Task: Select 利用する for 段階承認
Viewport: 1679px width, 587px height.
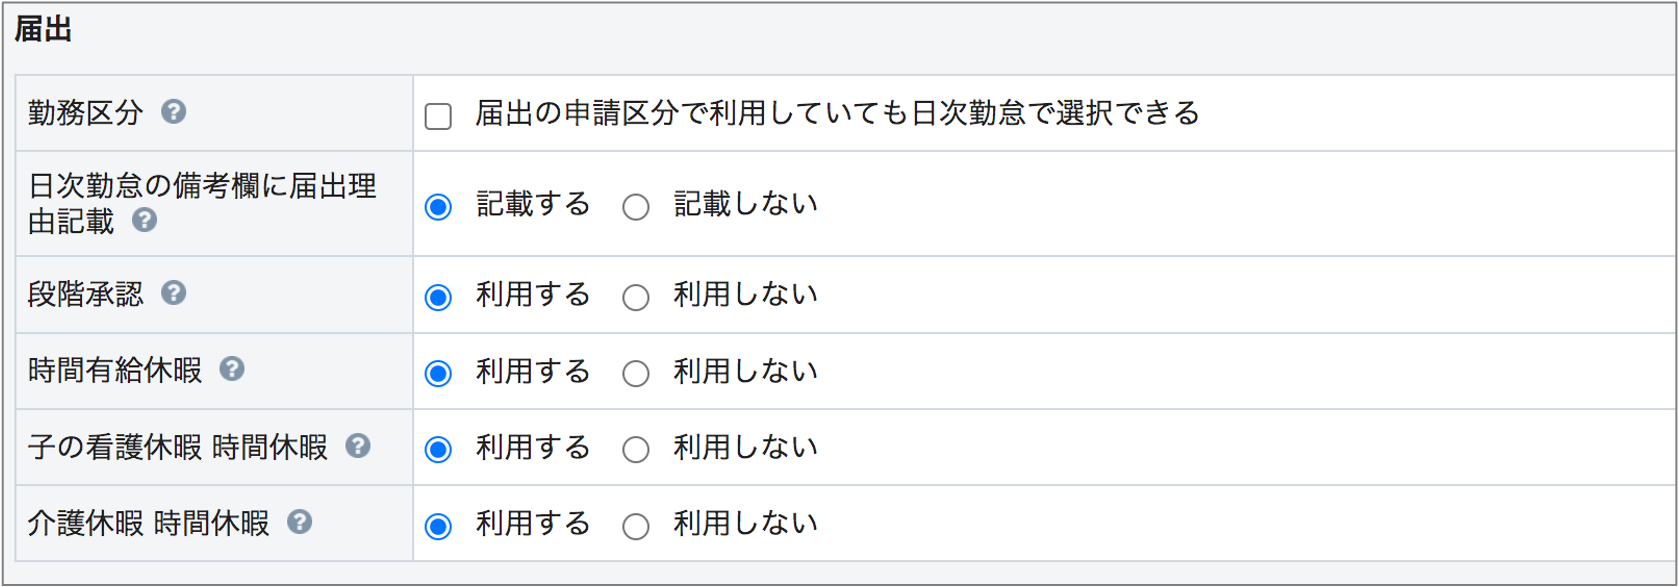Action: click(x=438, y=298)
